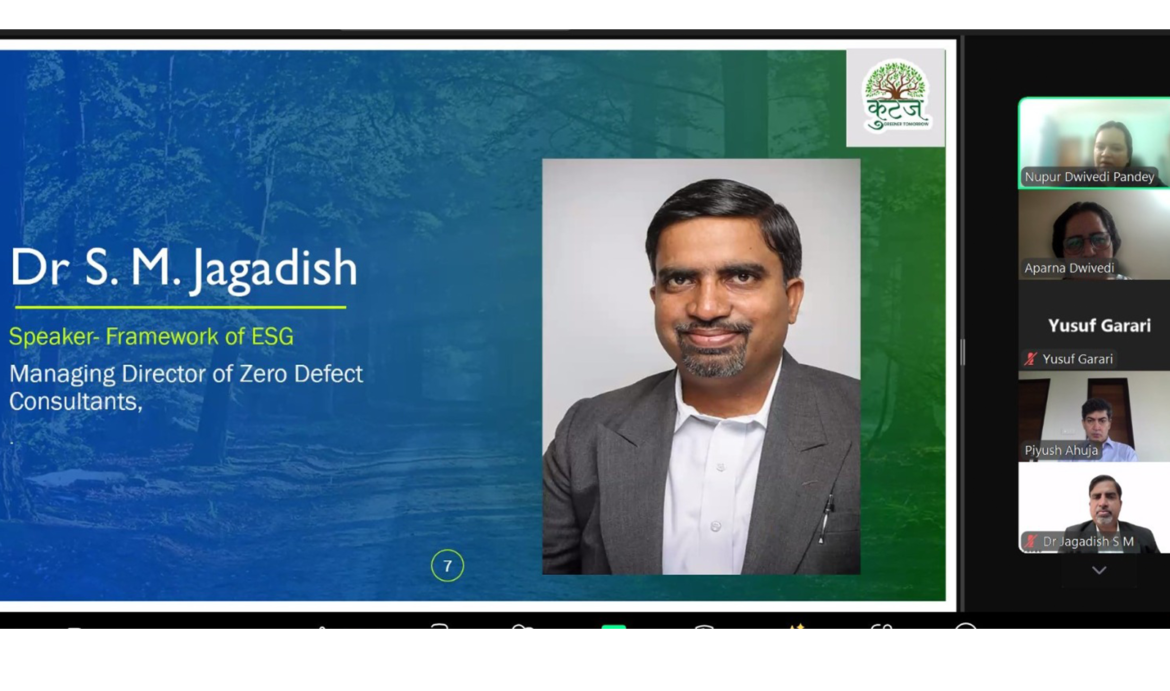Click the 'Speaker- Framework of ESG' subtitle

click(151, 337)
